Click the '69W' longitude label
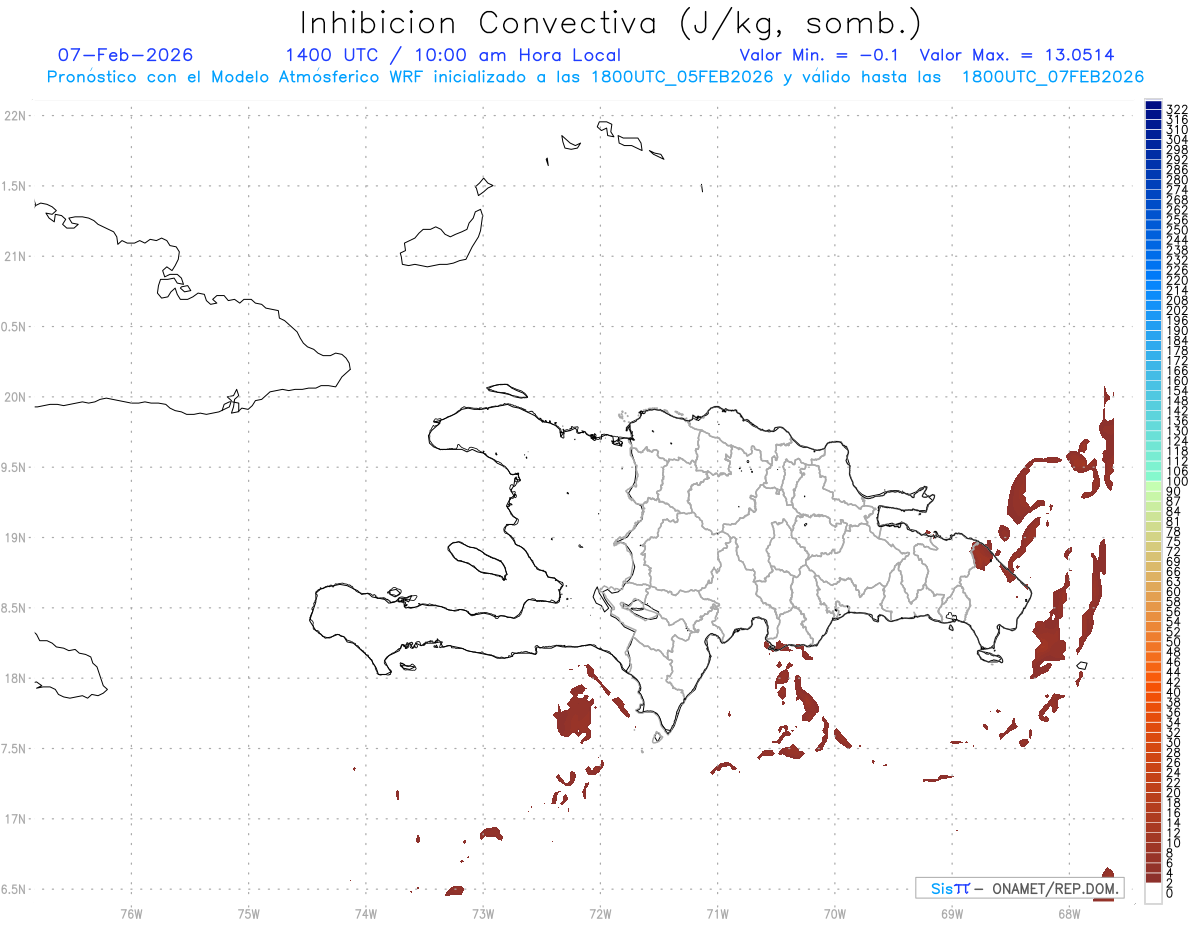The height and width of the screenshot is (927, 1200). coord(953,913)
